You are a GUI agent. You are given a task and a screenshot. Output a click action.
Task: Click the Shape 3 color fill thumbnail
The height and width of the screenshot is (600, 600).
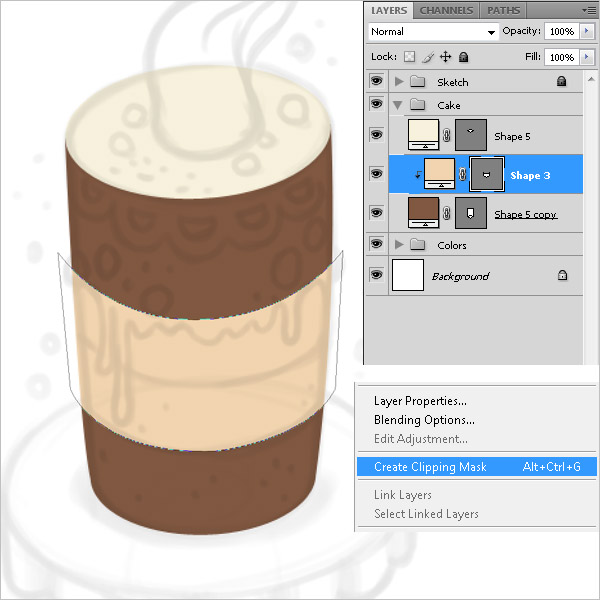[x=439, y=174]
